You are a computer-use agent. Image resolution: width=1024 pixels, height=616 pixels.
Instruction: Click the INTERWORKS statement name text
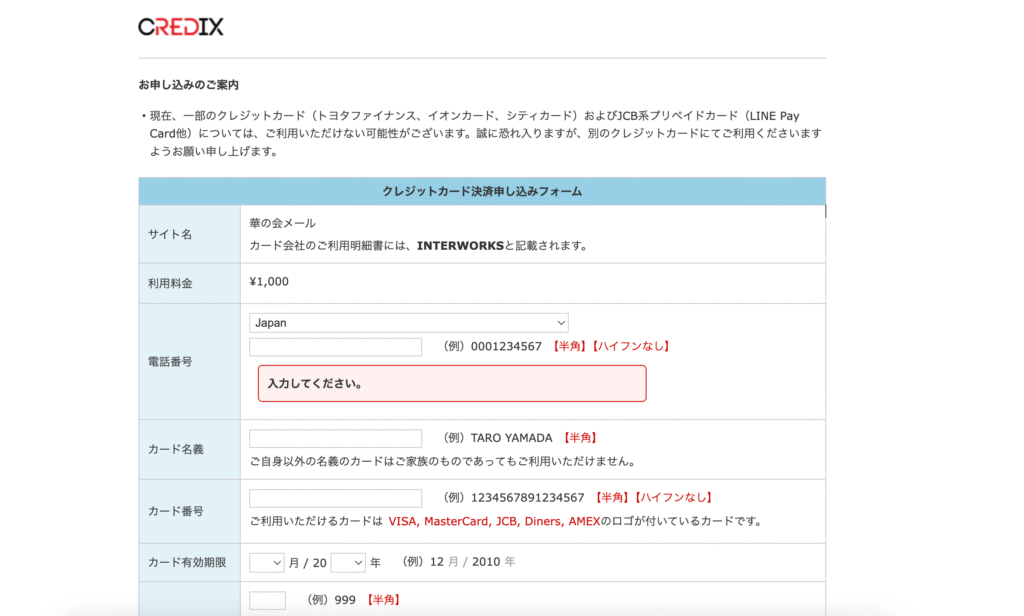pos(460,246)
